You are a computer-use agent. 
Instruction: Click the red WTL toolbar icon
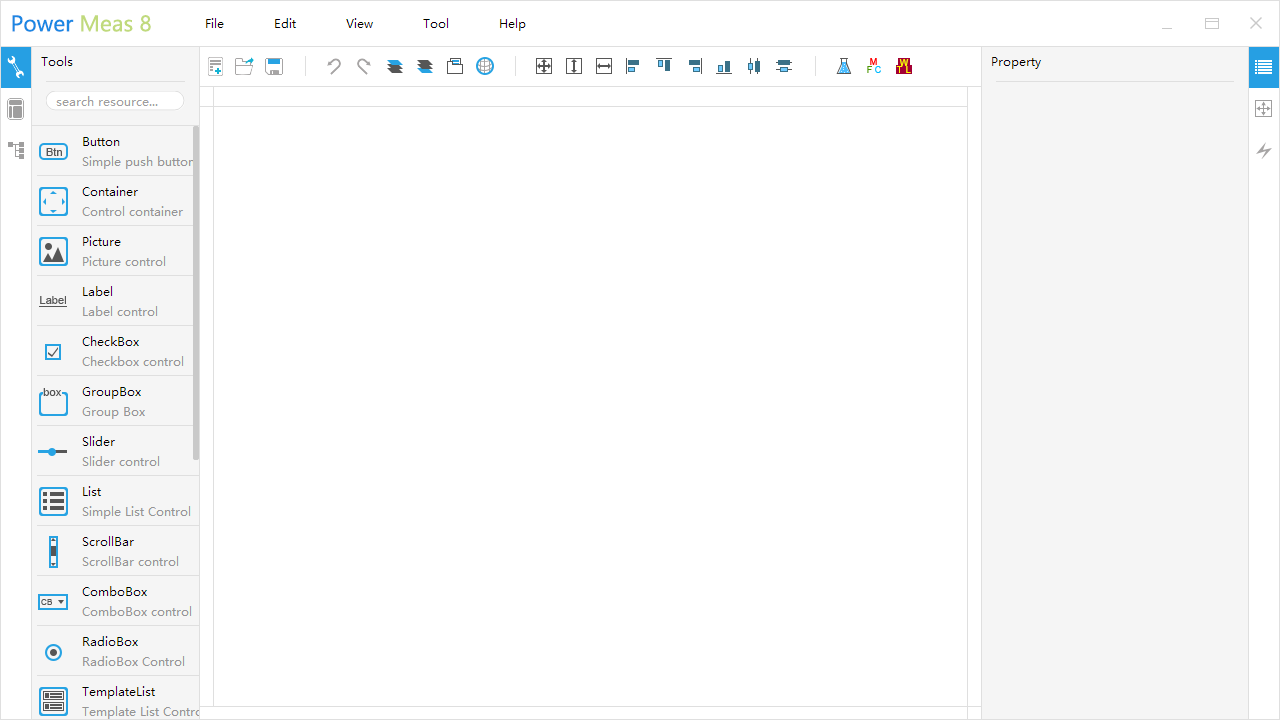coord(904,67)
